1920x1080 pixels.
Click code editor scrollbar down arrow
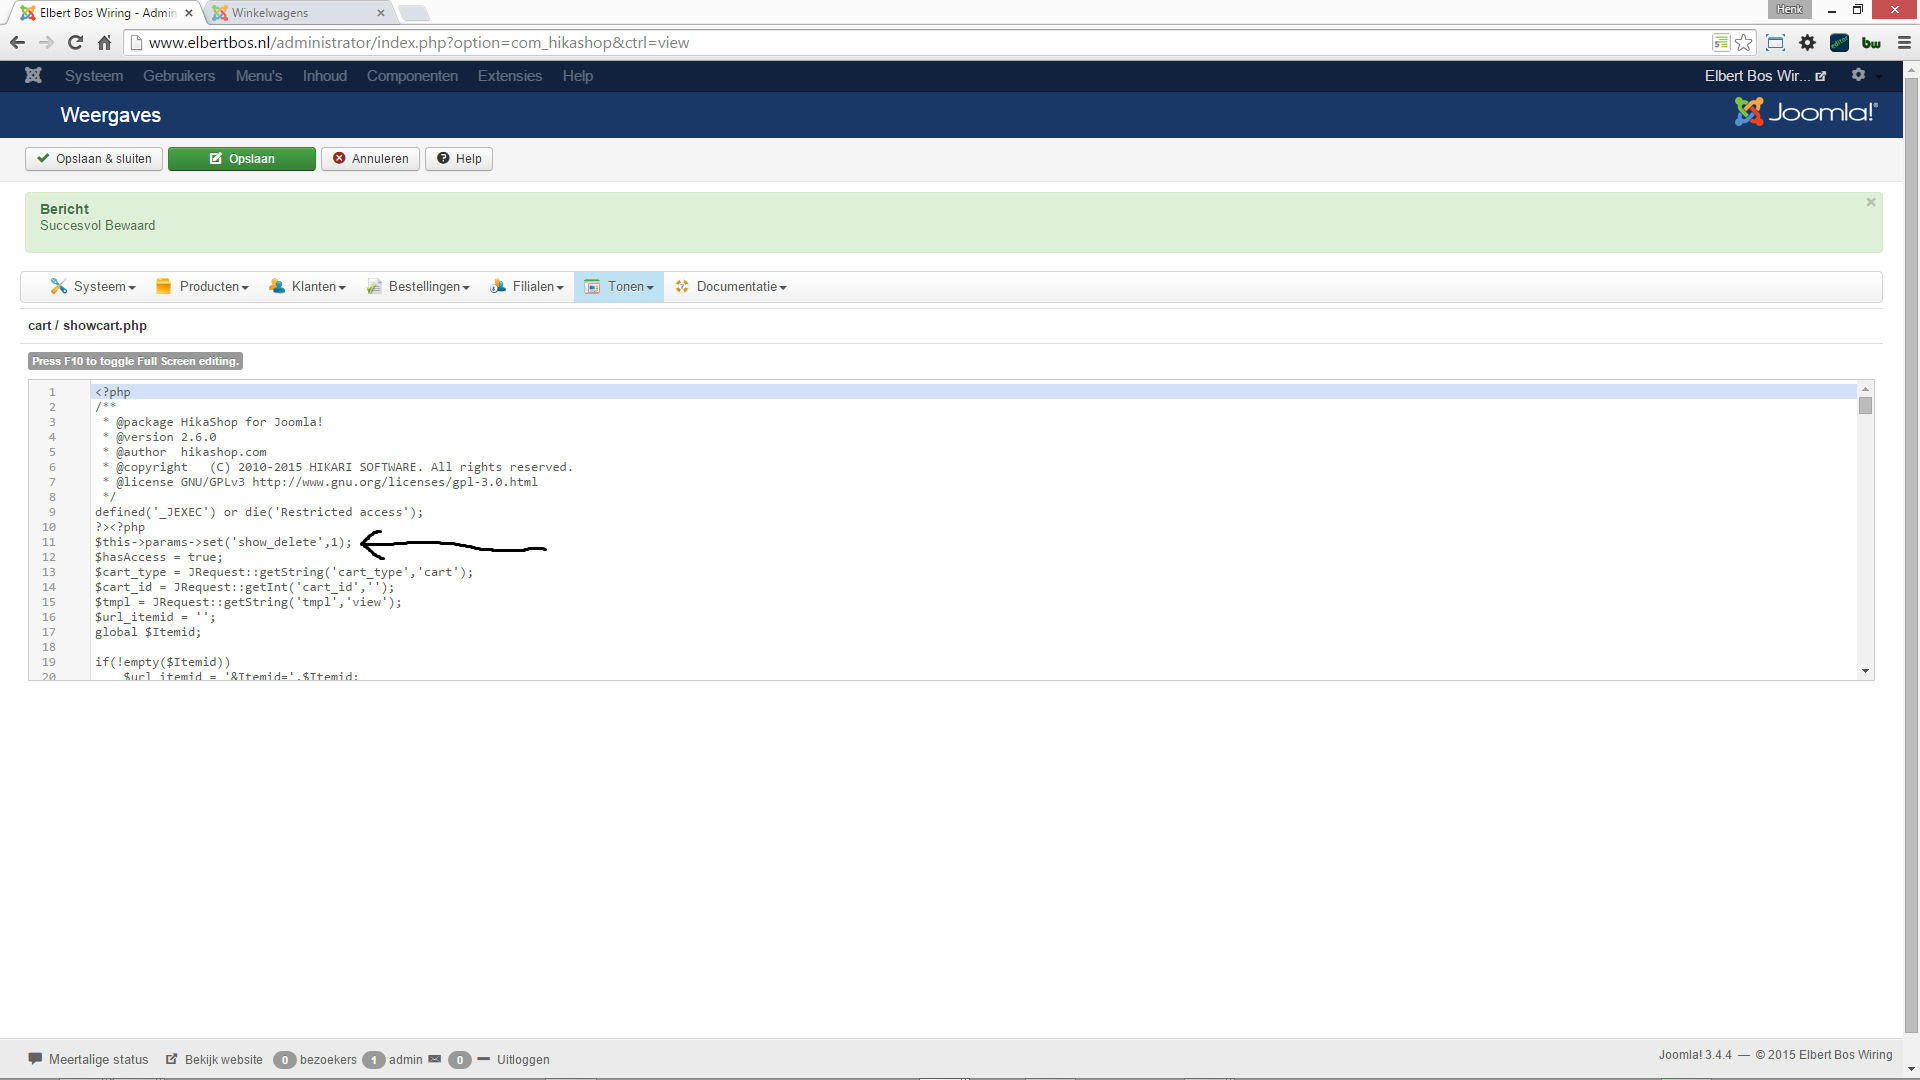[x=1865, y=671]
